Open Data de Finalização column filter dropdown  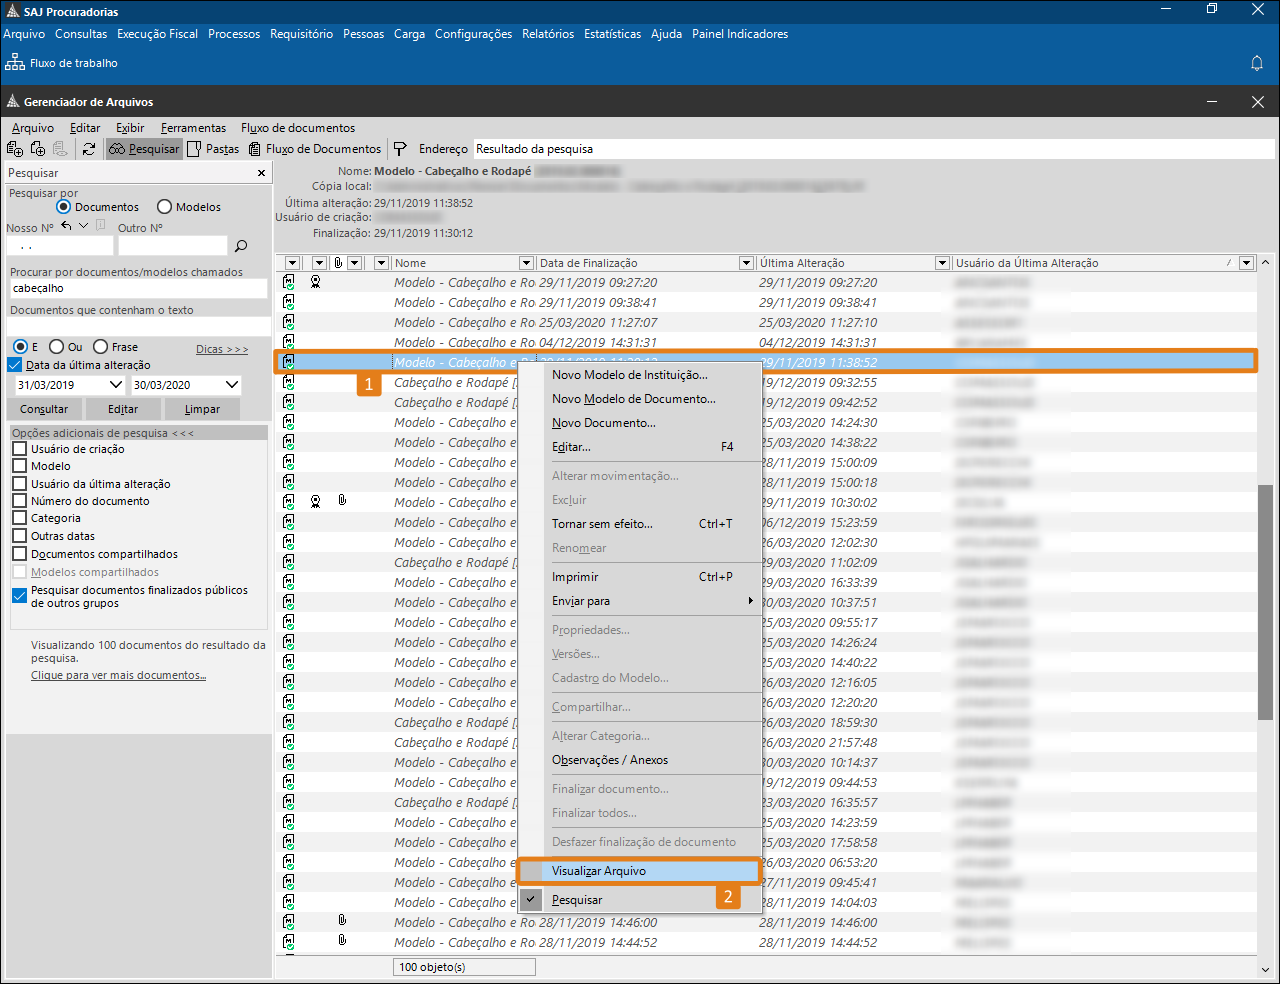pos(746,263)
